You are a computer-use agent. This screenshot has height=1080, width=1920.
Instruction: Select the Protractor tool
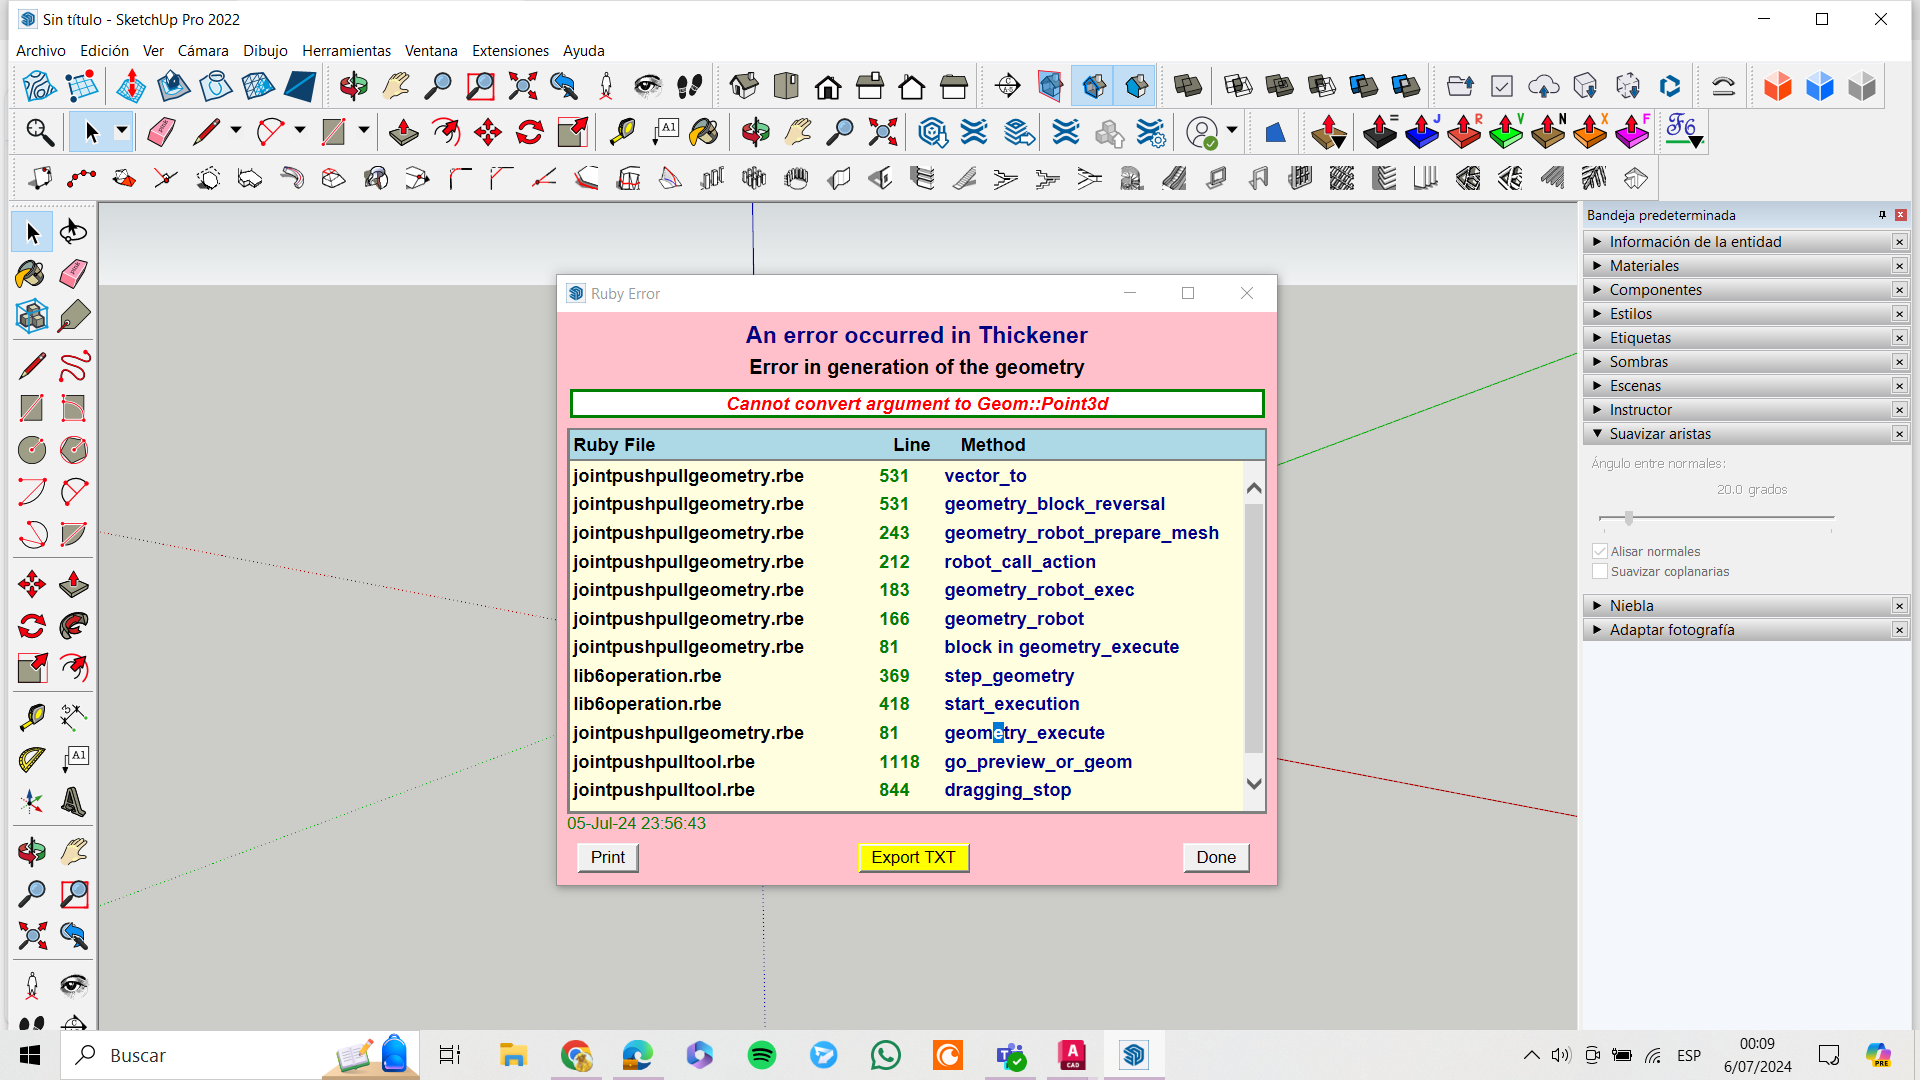point(31,760)
